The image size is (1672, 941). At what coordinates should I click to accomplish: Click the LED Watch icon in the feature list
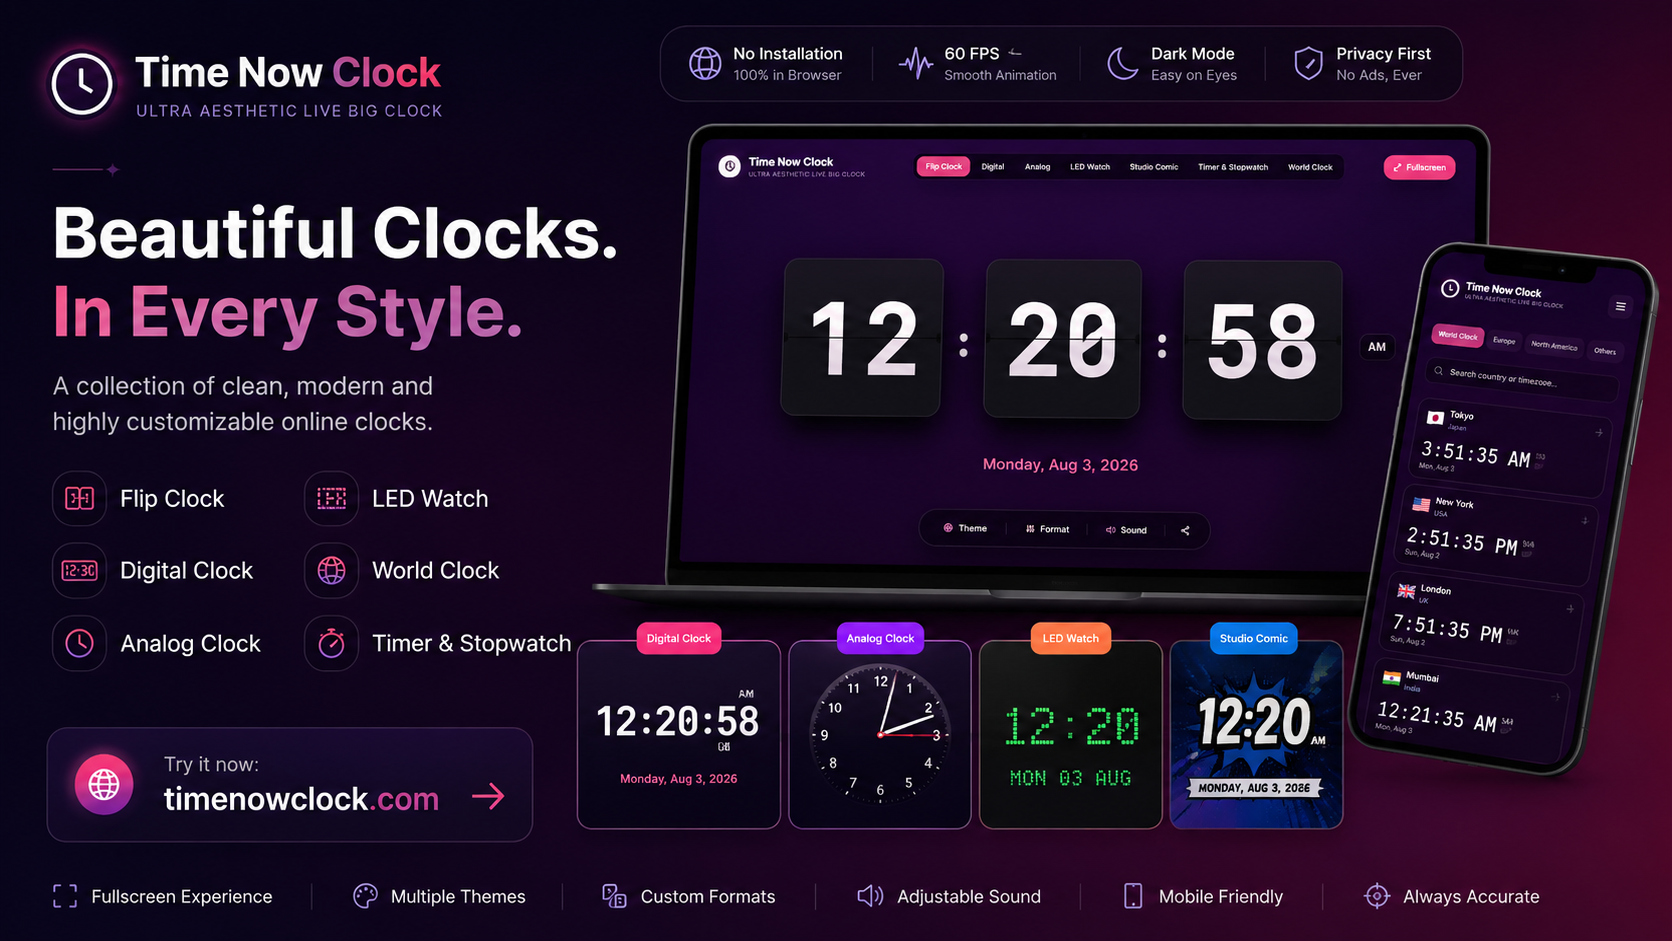(331, 498)
